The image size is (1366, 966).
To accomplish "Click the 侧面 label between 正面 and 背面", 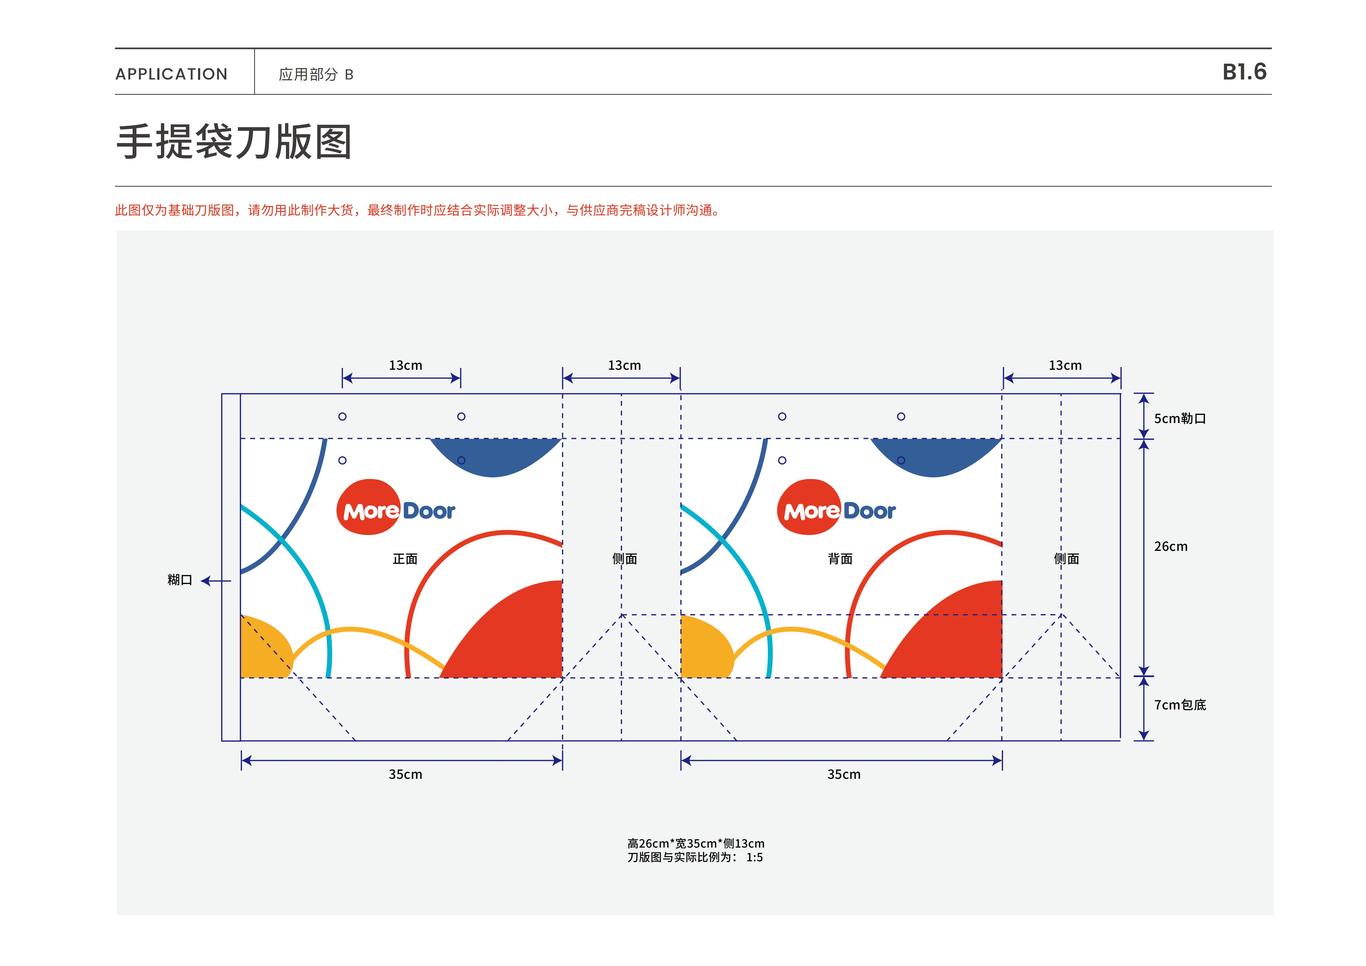I will pos(625,559).
